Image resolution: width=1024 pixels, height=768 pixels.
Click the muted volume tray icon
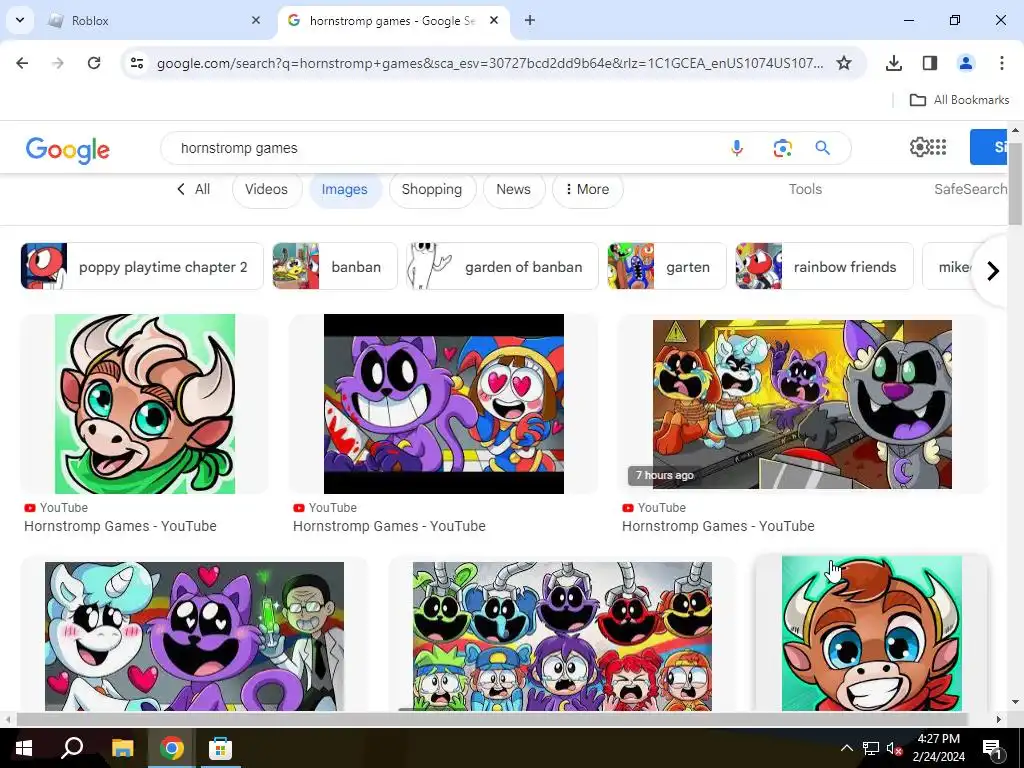click(894, 748)
